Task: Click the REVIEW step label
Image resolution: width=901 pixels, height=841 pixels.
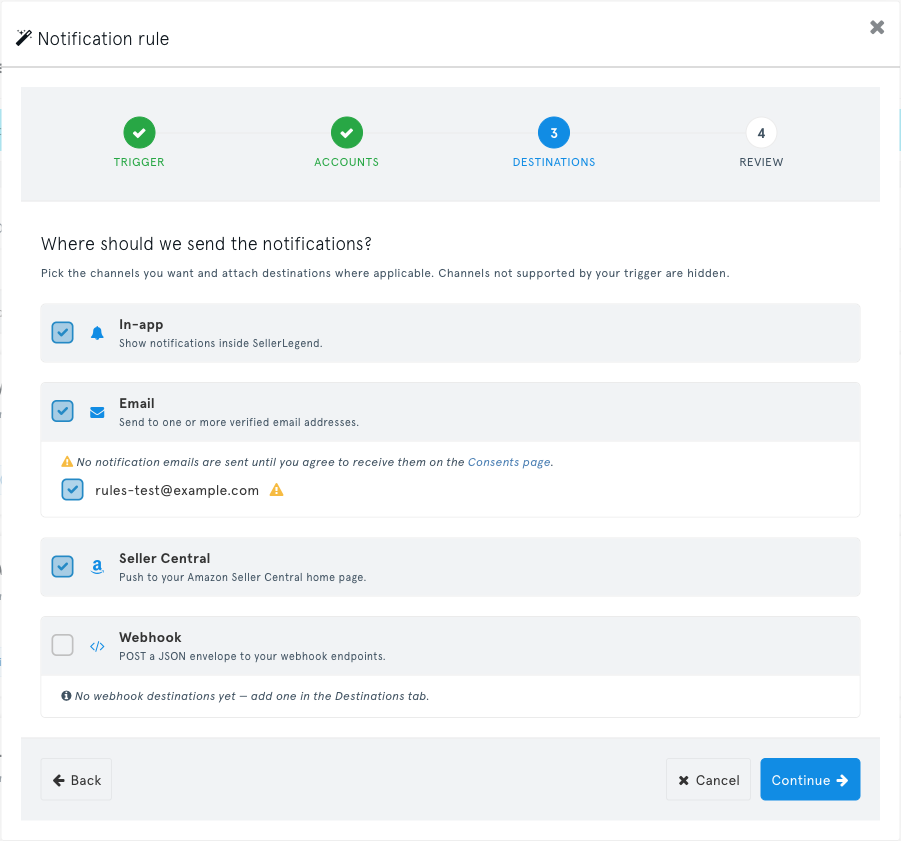Action: pyautogui.click(x=761, y=162)
